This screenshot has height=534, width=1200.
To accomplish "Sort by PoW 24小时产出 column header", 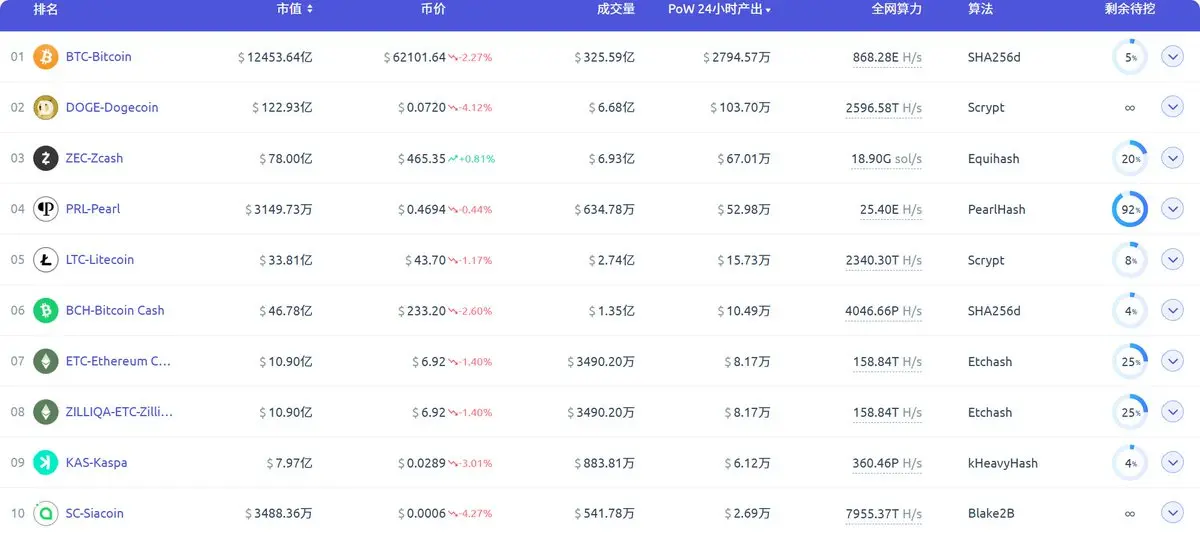I will [x=719, y=9].
